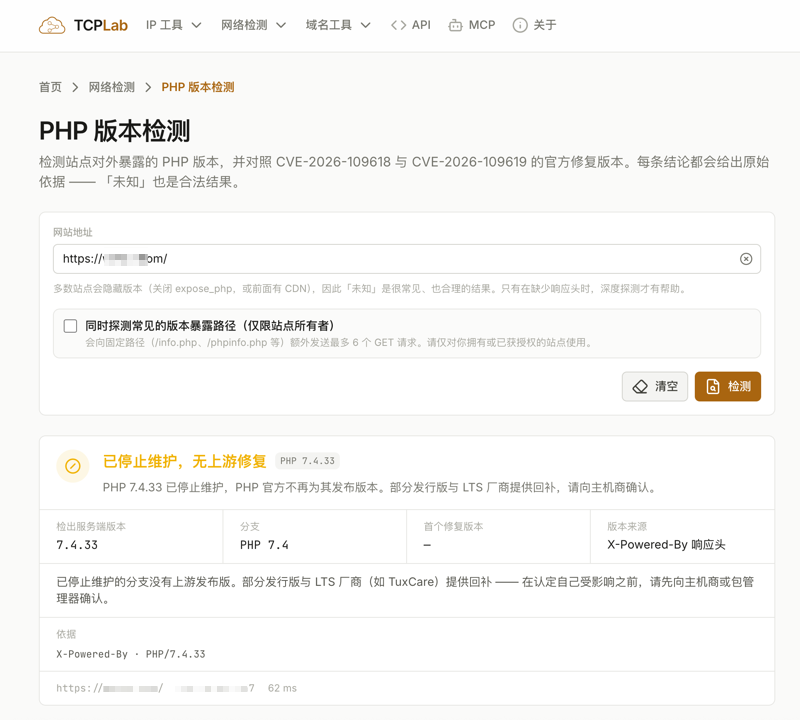Click the document search icon in 检测 button

point(713,386)
